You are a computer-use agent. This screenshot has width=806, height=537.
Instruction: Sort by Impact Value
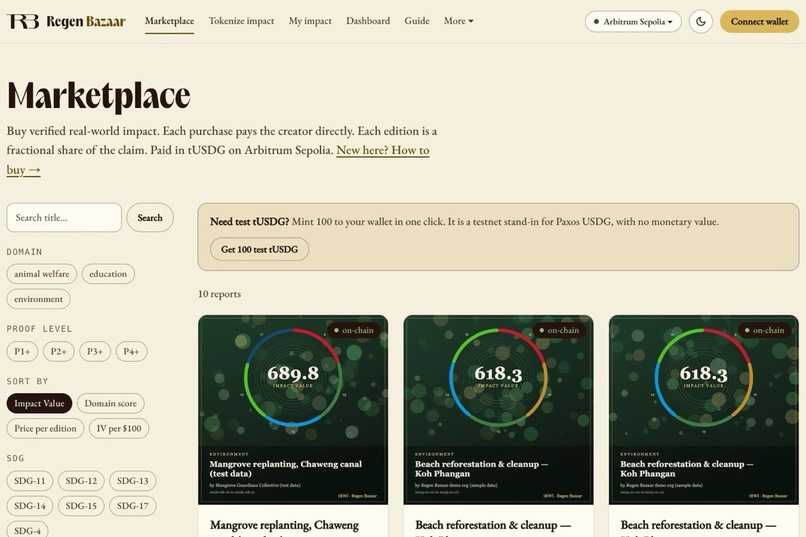(39, 403)
